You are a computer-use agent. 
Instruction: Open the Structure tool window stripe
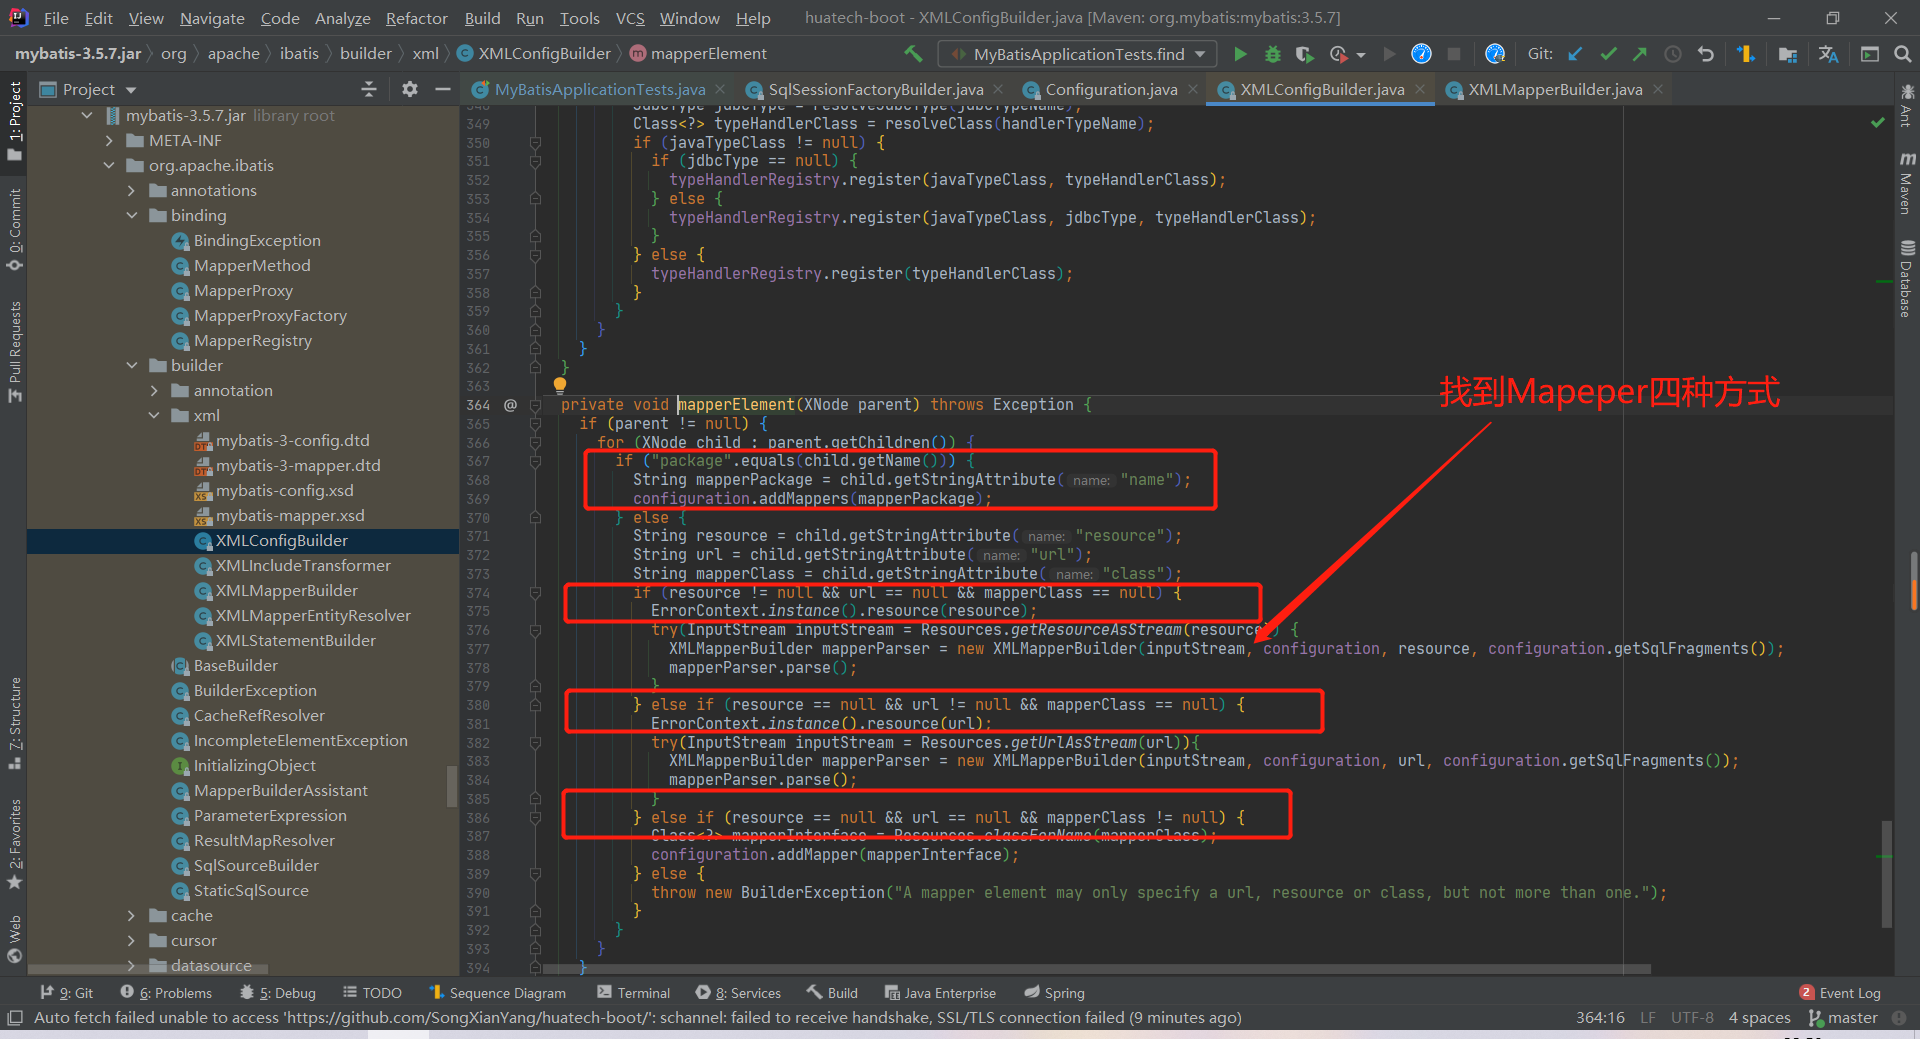click(x=15, y=723)
